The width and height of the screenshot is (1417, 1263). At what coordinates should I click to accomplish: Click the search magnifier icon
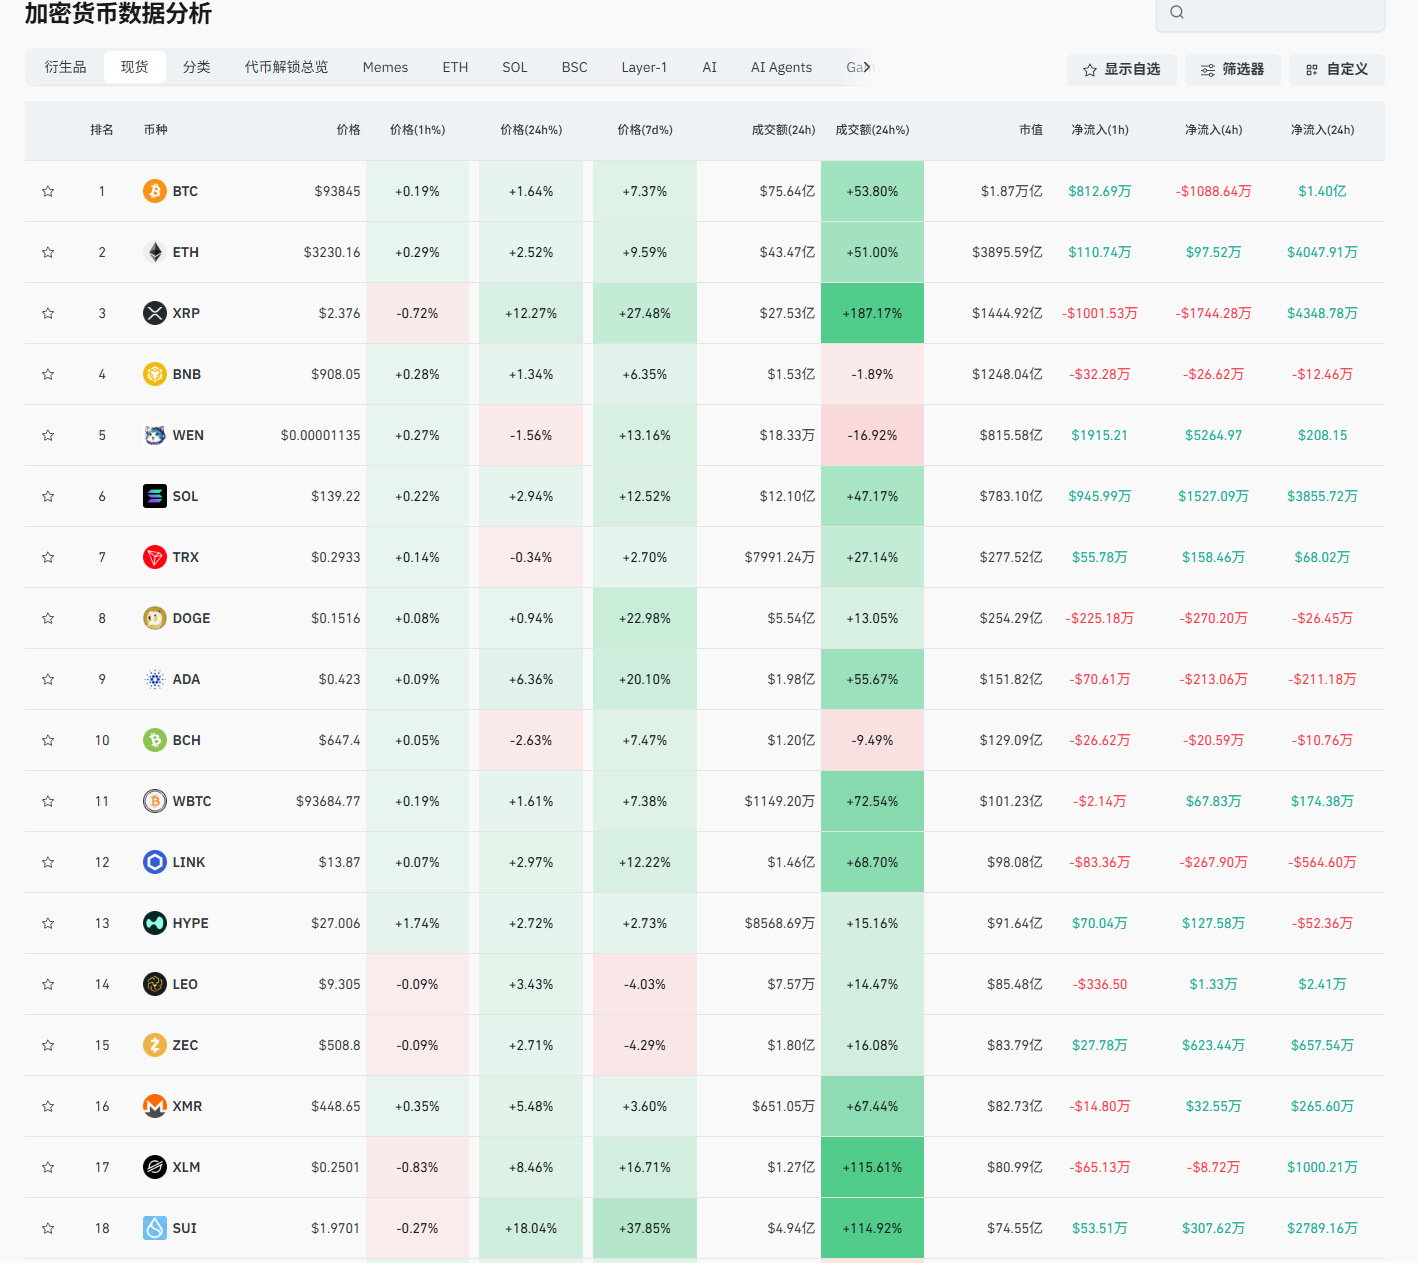coord(1177,12)
